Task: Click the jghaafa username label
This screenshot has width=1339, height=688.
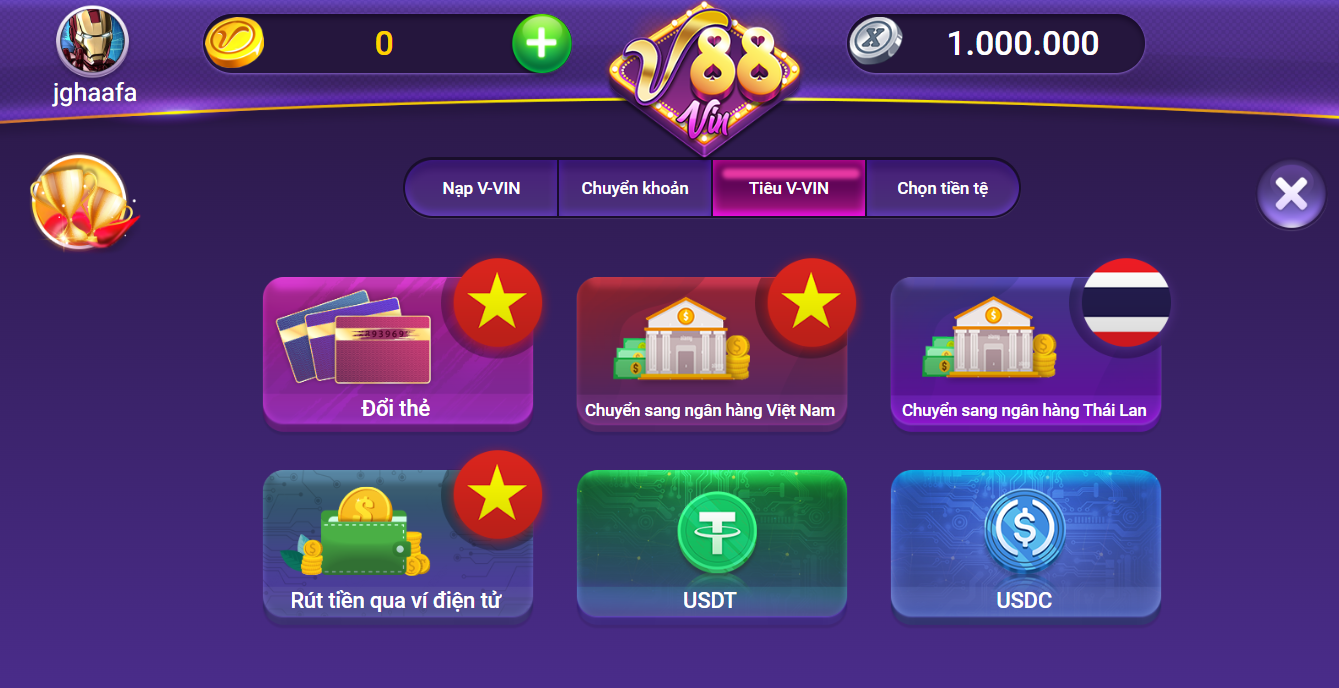Action: coord(95,93)
